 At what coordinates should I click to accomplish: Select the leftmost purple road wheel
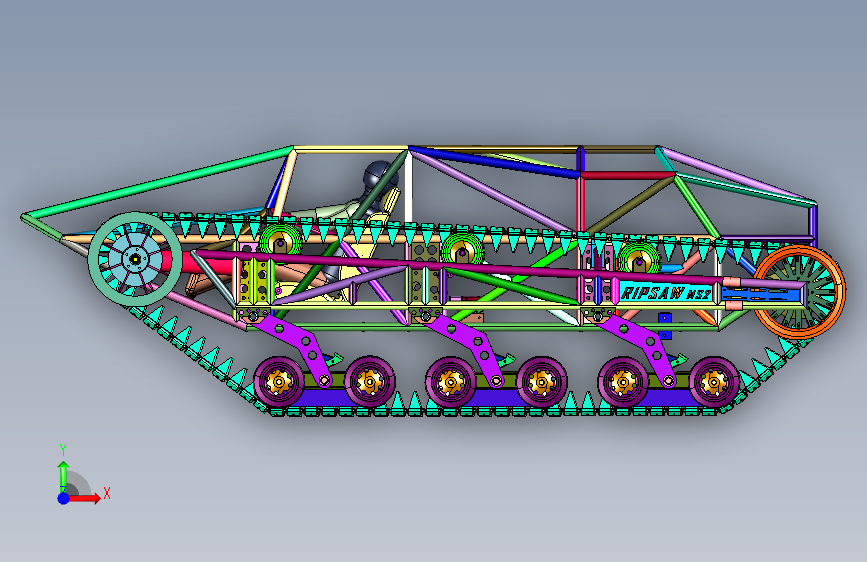pos(279,382)
